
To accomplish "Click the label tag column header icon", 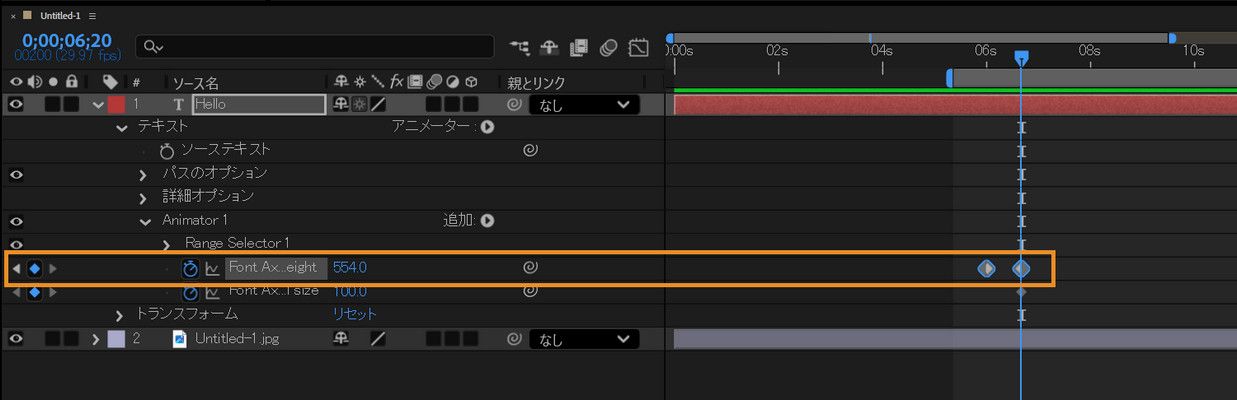I will click(110, 81).
